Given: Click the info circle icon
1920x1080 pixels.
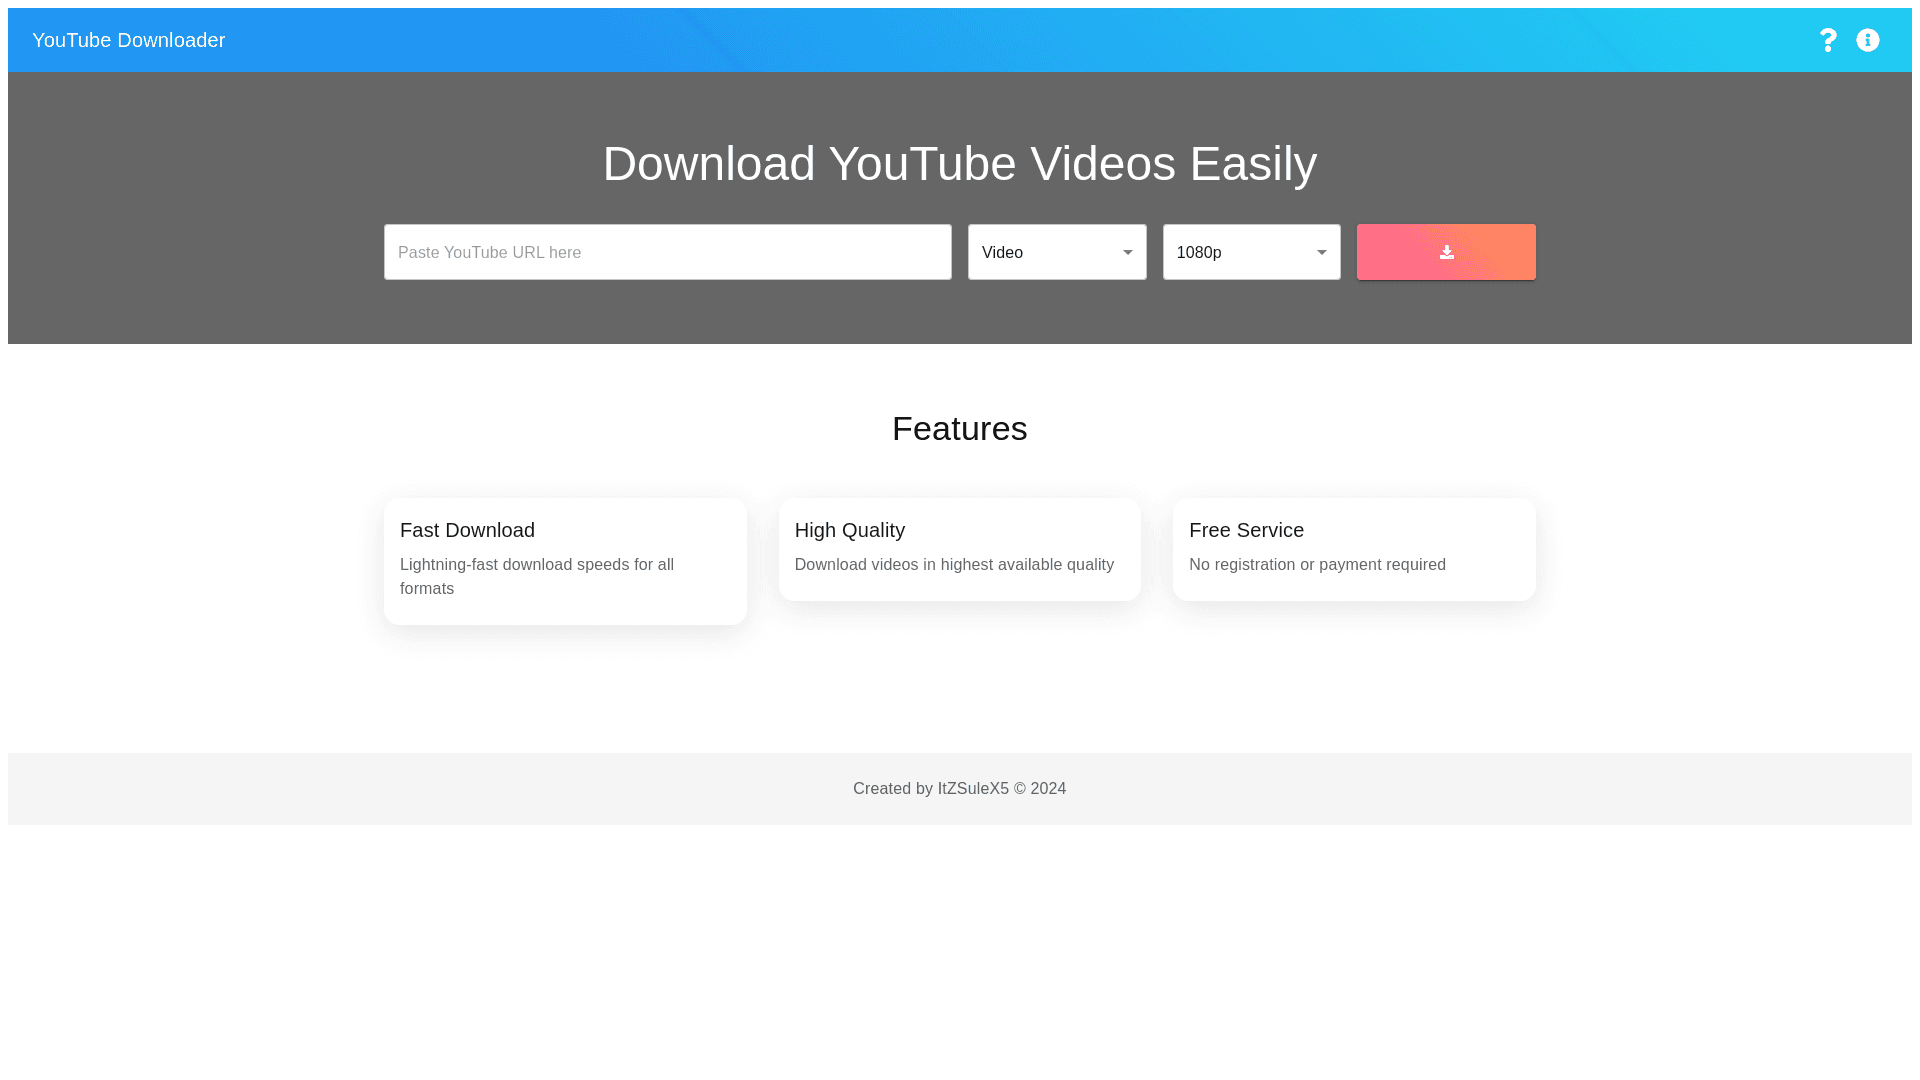Looking at the screenshot, I should coord(1867,40).
